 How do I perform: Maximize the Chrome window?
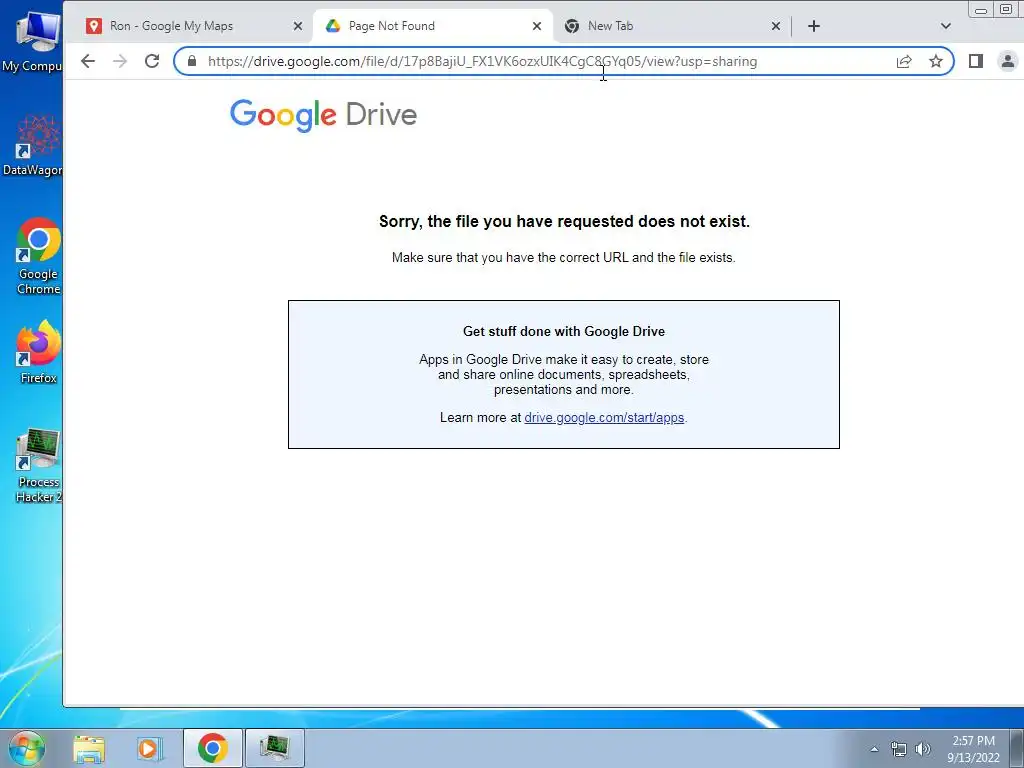[x=1006, y=10]
